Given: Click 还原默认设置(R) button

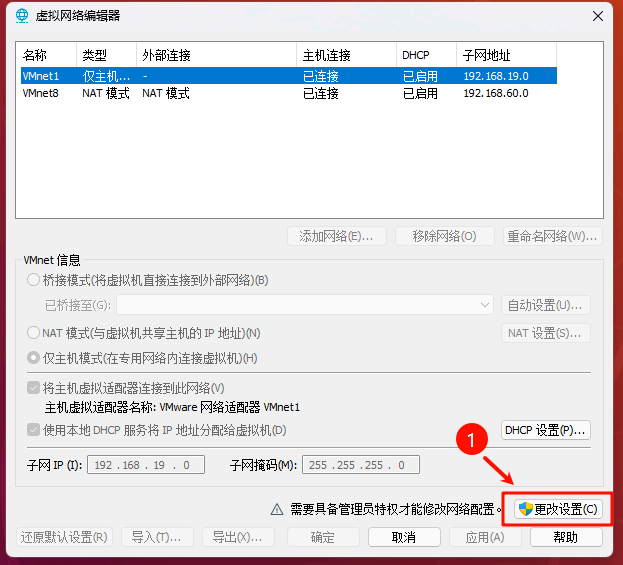Looking at the screenshot, I should point(64,537).
